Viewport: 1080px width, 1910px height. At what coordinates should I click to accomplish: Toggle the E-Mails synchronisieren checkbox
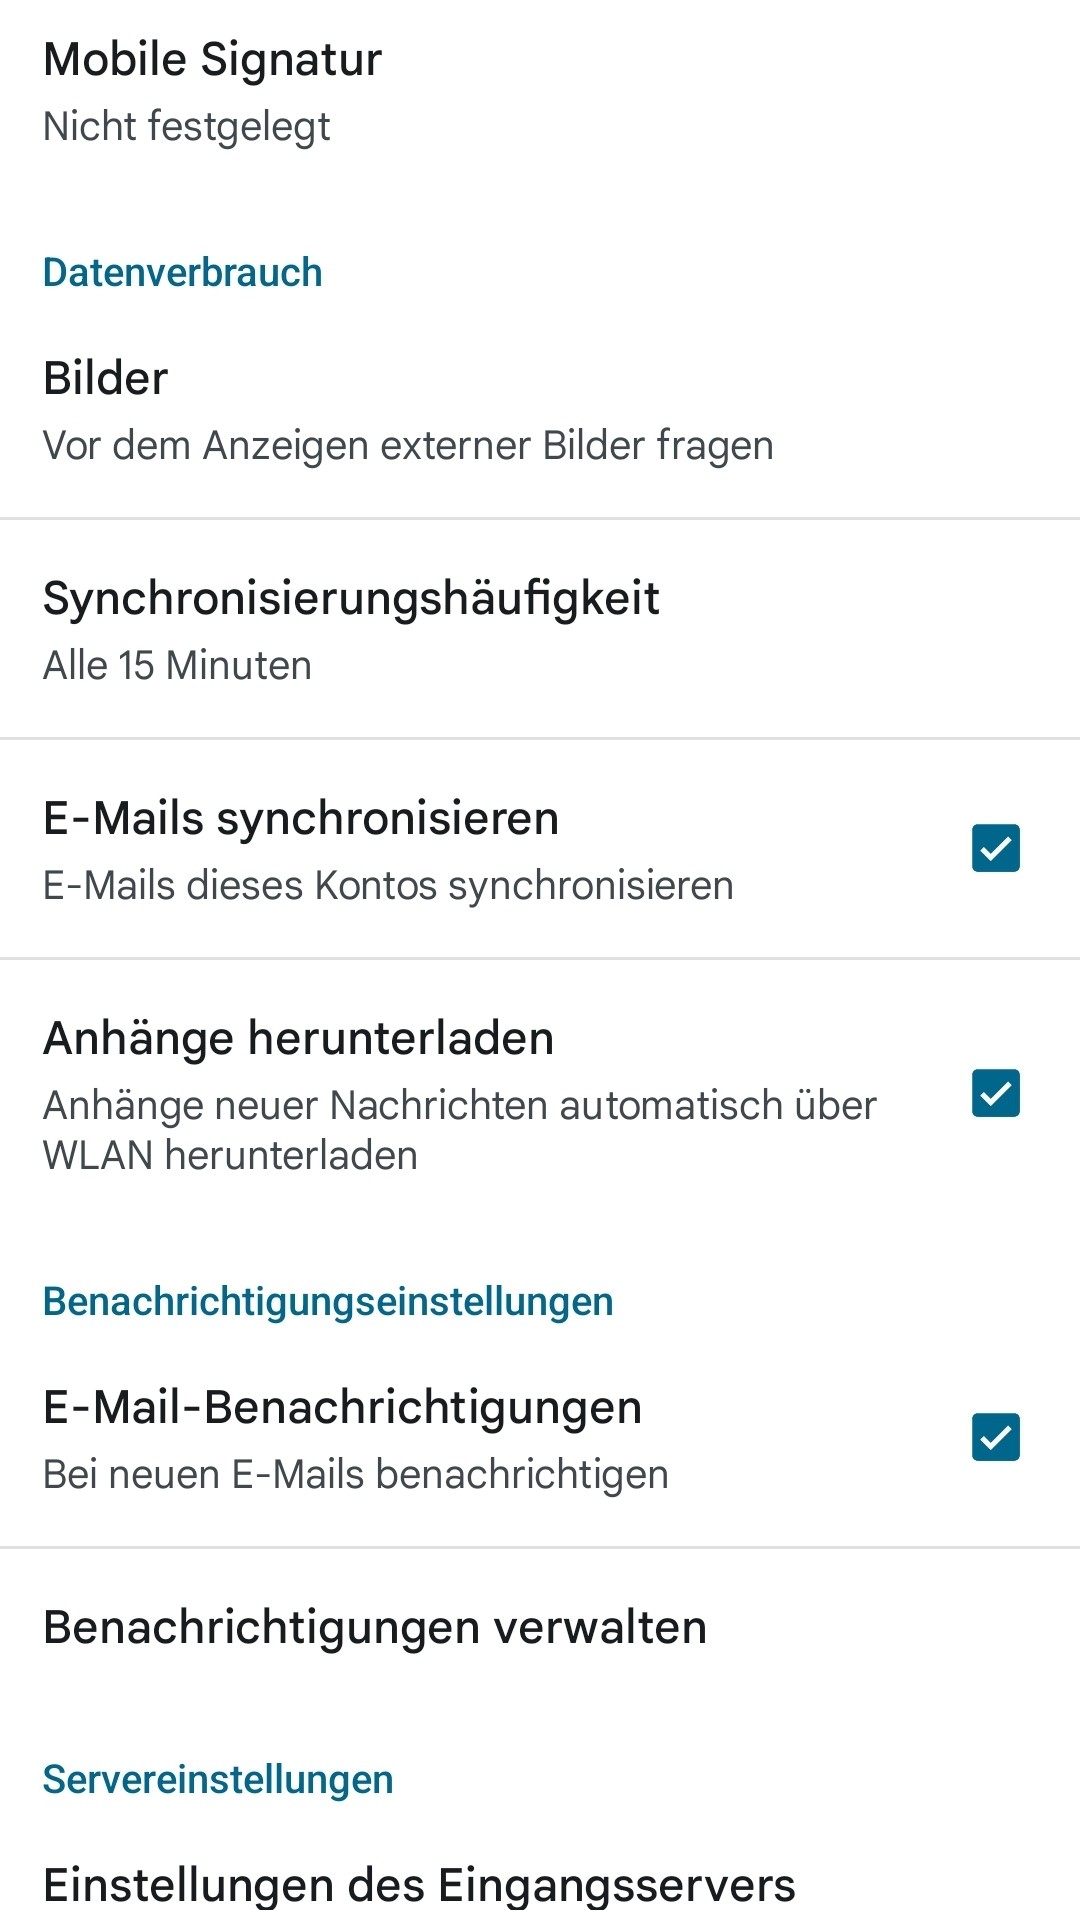tap(995, 848)
